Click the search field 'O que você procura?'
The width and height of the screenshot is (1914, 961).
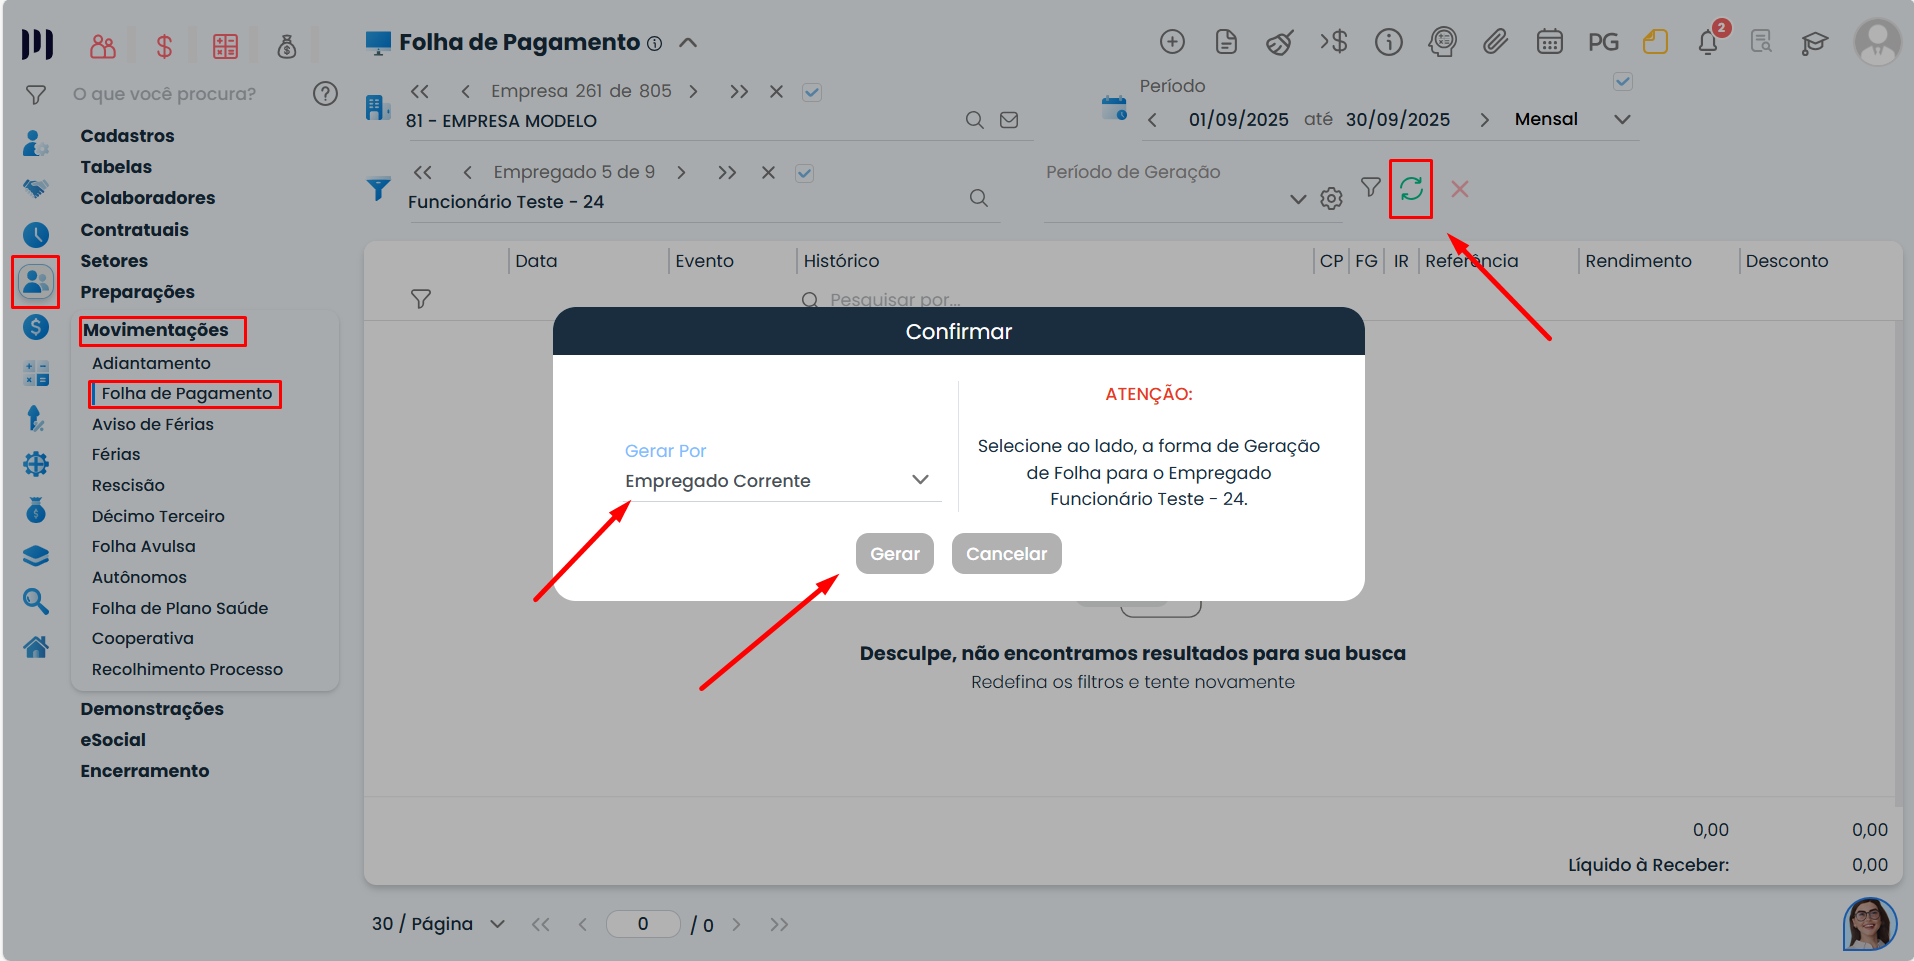pos(180,94)
